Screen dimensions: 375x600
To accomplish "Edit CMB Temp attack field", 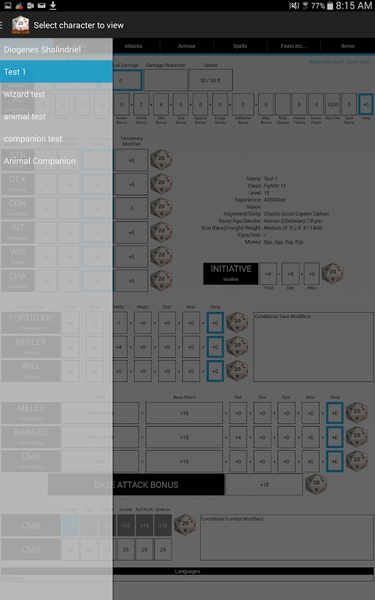I will coord(334,461).
